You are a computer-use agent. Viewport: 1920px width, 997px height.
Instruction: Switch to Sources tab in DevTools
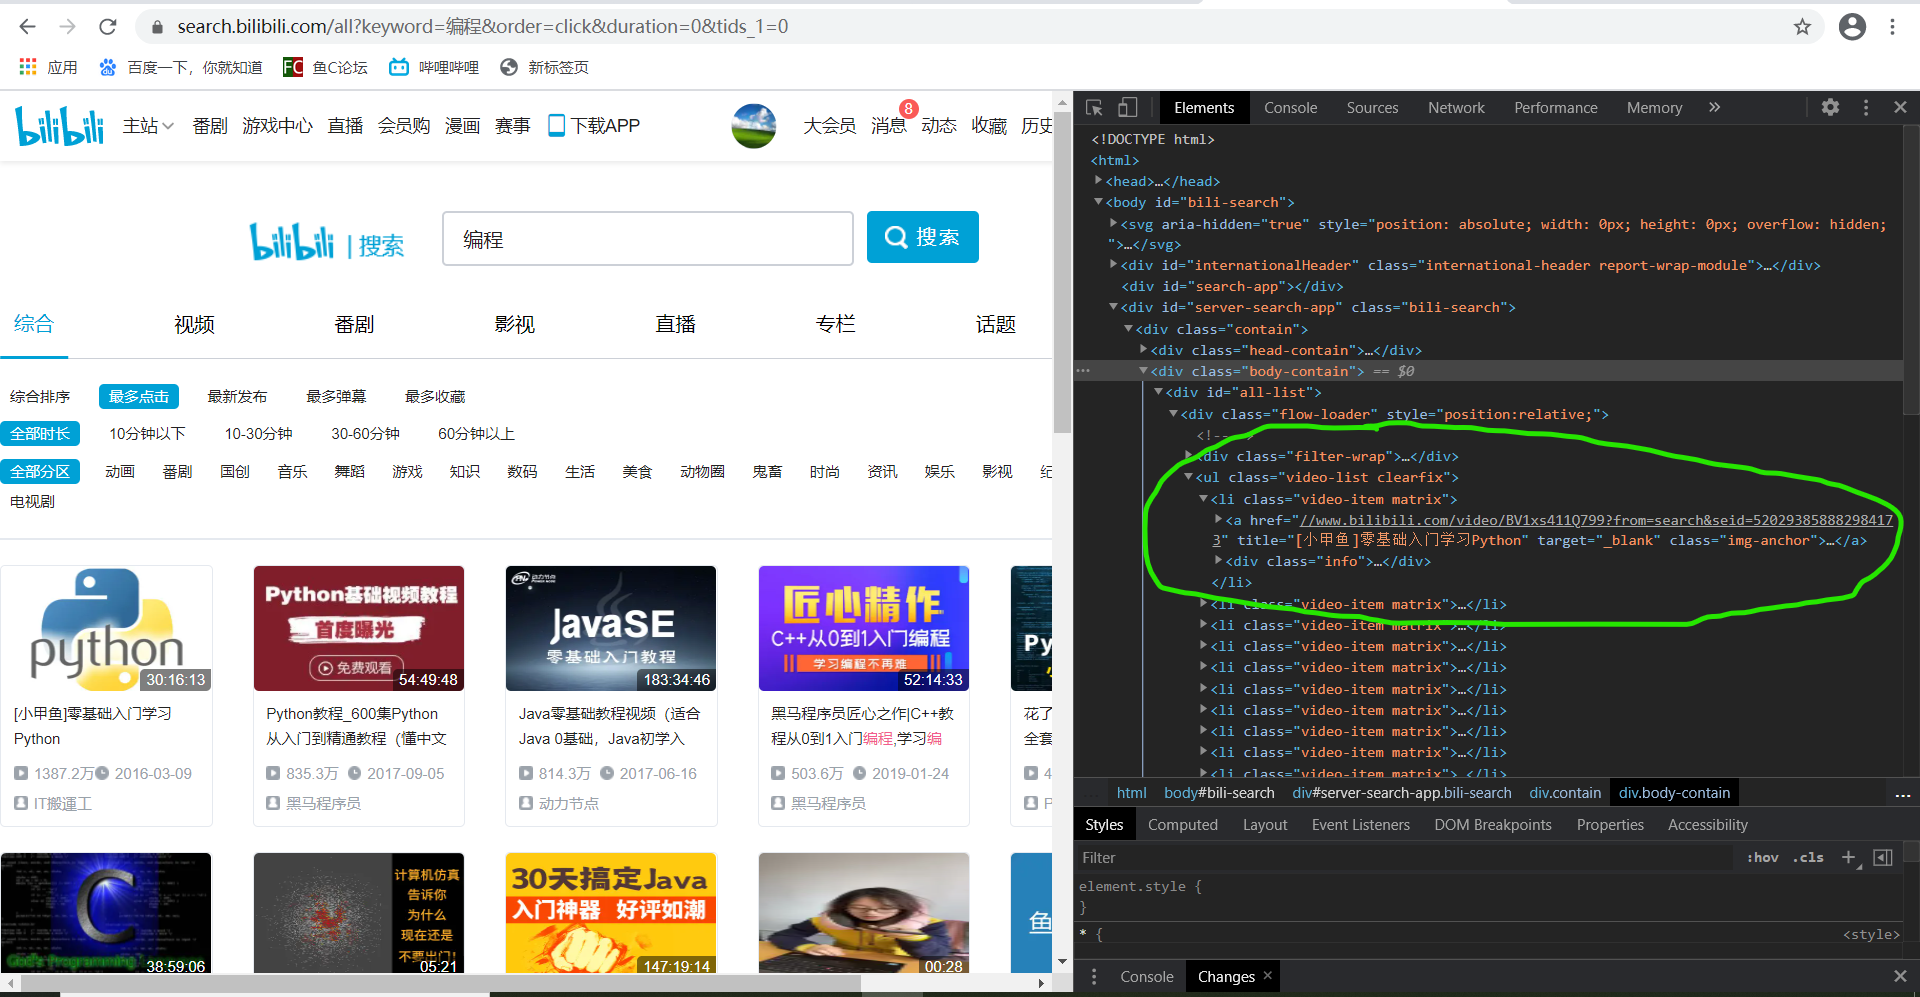click(x=1372, y=108)
